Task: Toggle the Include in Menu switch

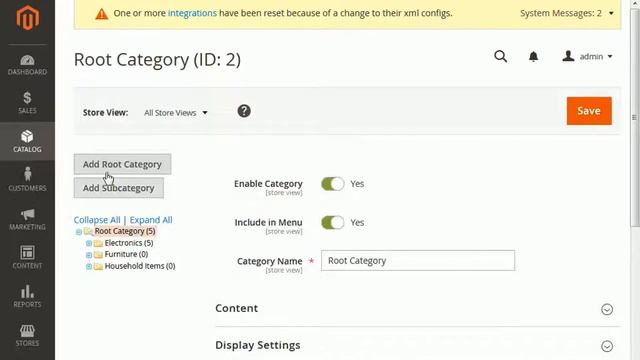Action: click(333, 222)
